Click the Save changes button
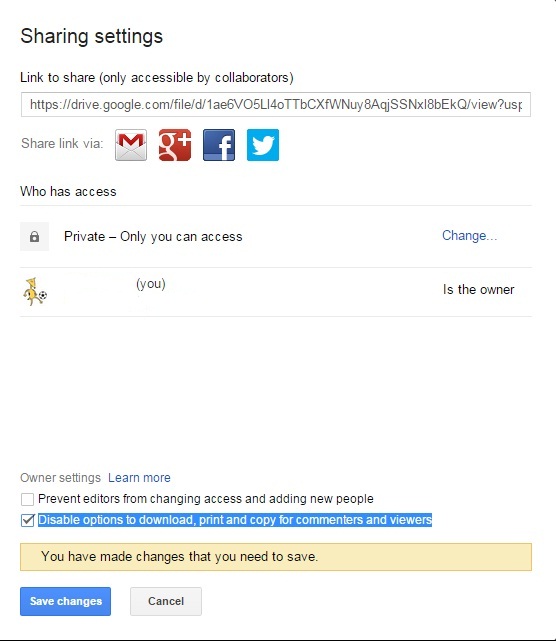This screenshot has height=644, width=556. click(x=65, y=601)
